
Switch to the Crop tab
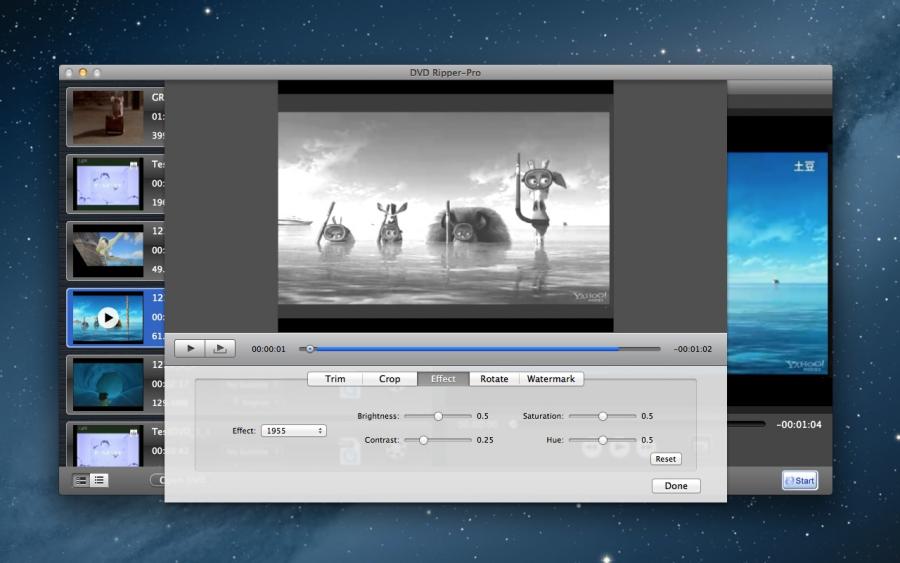coord(389,379)
